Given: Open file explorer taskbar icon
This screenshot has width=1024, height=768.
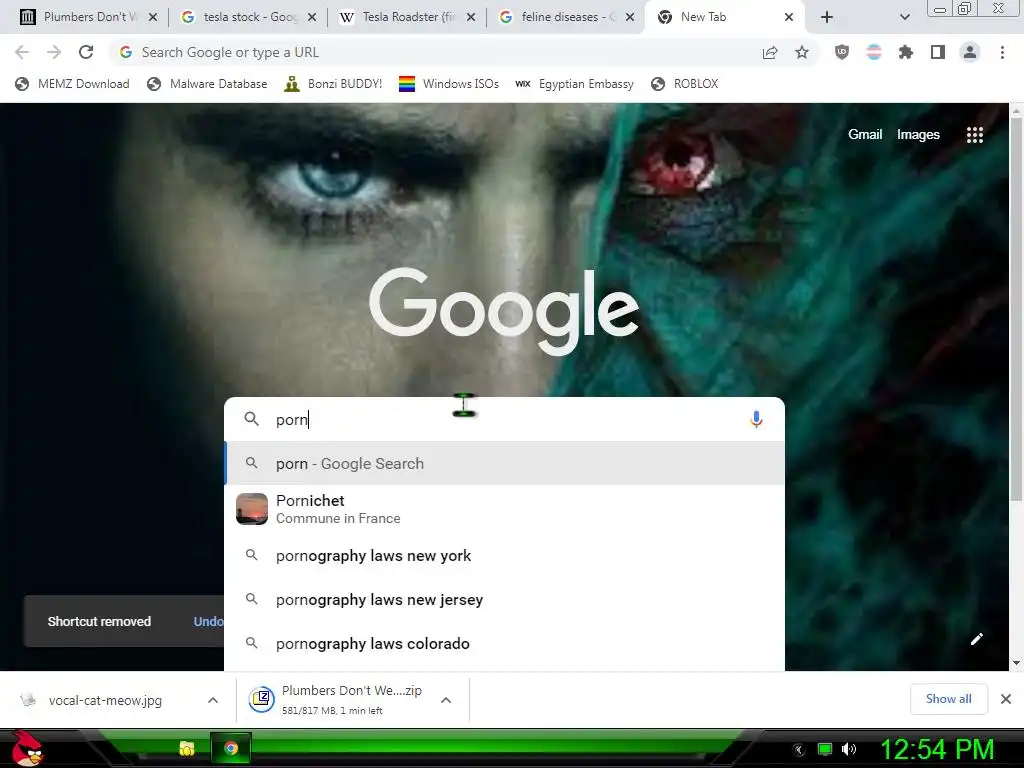Looking at the screenshot, I should coord(187,748).
